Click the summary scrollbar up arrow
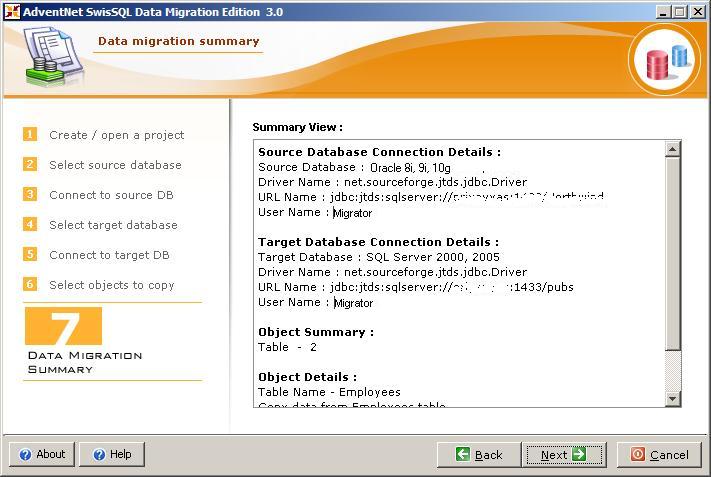711x477 pixels. [672, 149]
